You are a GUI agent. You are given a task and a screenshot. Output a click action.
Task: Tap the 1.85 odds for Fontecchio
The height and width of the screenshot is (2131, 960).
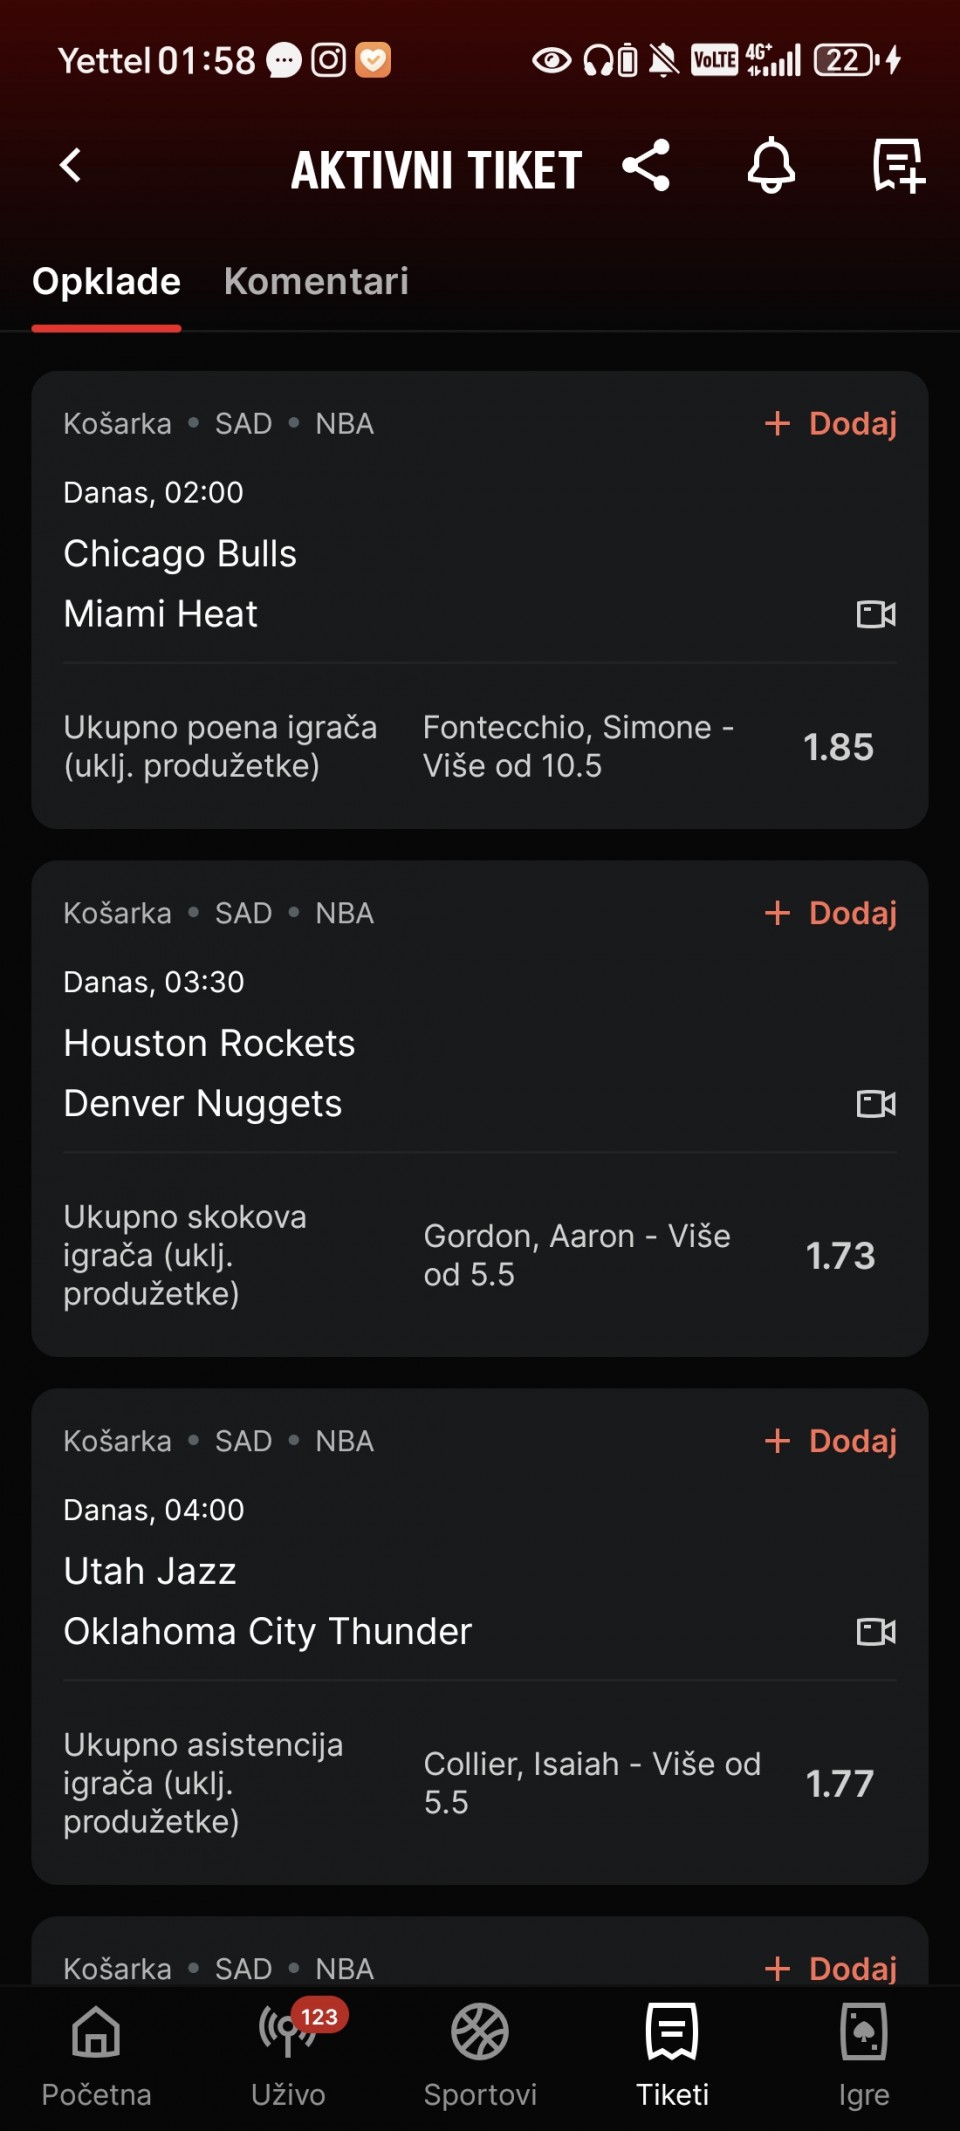(838, 747)
